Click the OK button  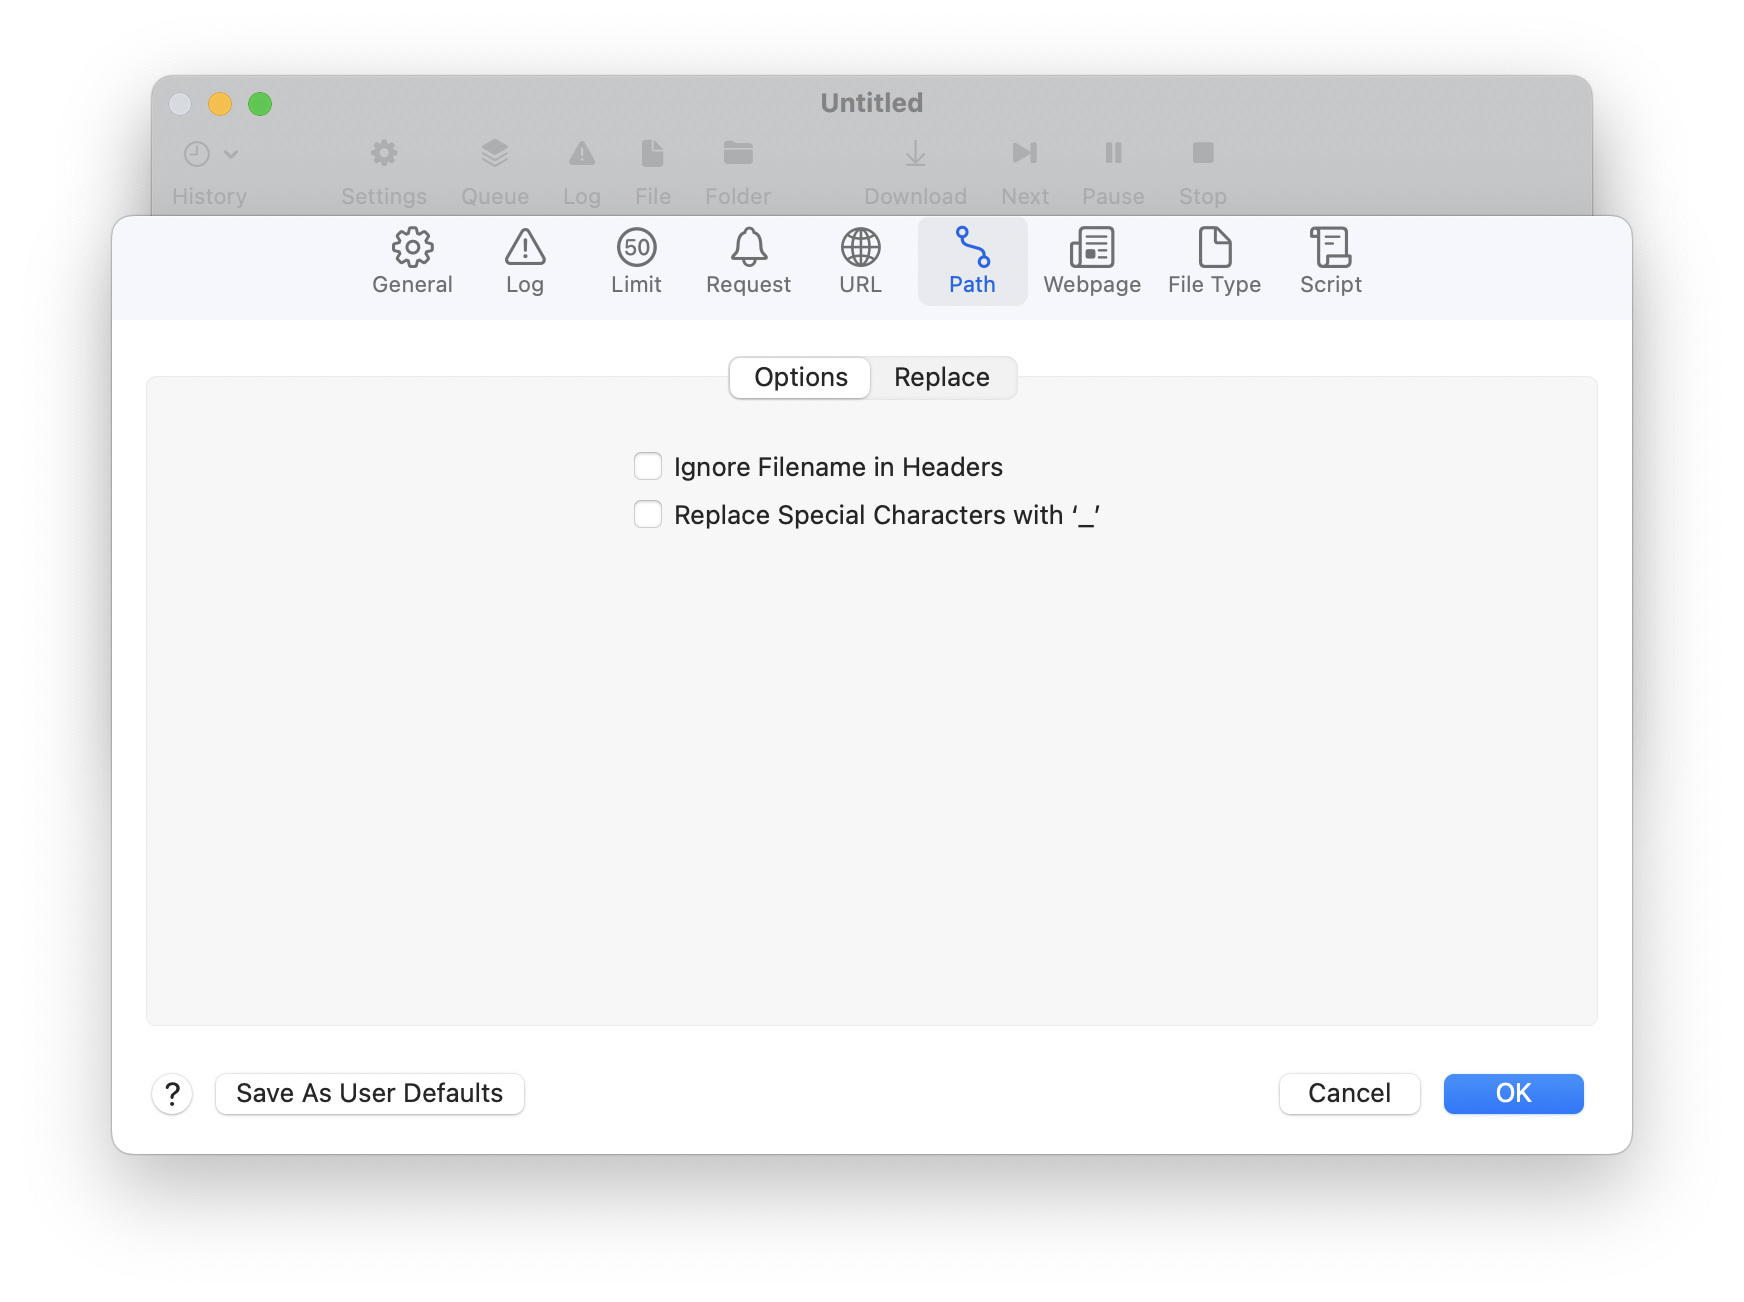[1513, 1093]
